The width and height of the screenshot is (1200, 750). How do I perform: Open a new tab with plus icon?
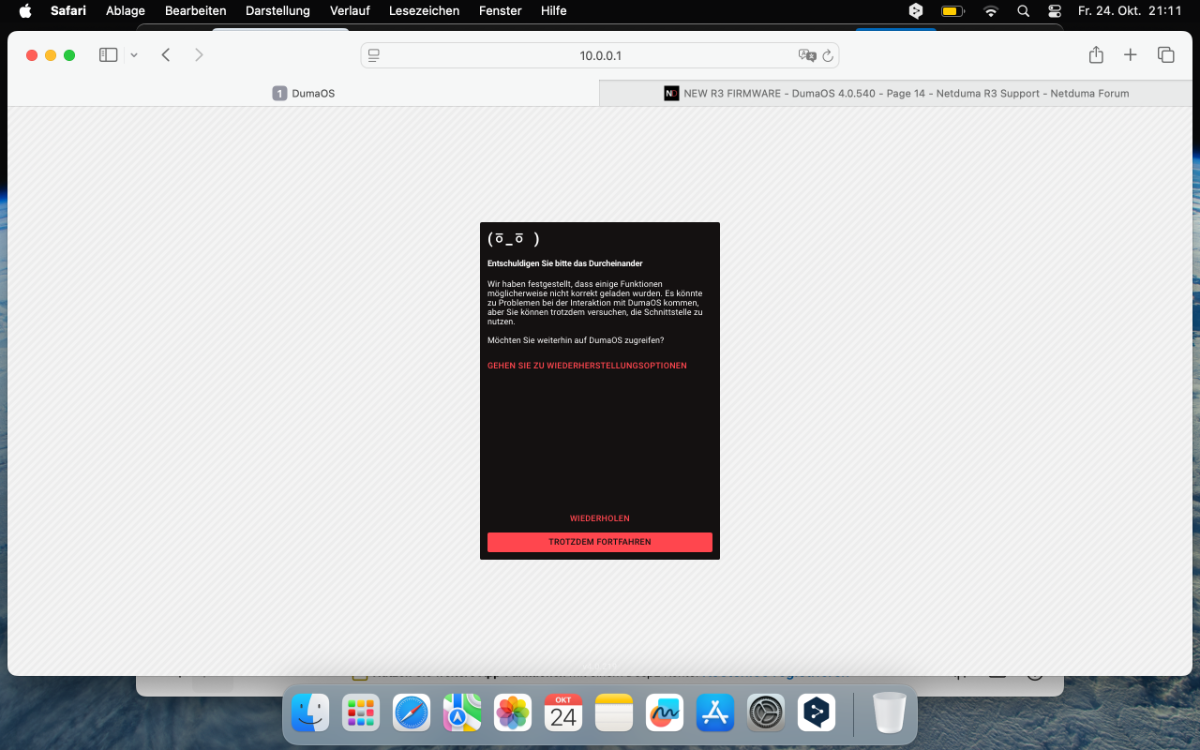pos(1130,55)
